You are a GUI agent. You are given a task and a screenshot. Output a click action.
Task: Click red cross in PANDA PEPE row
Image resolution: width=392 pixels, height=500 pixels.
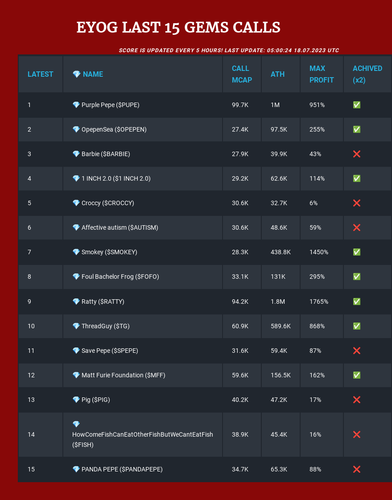(x=357, y=469)
